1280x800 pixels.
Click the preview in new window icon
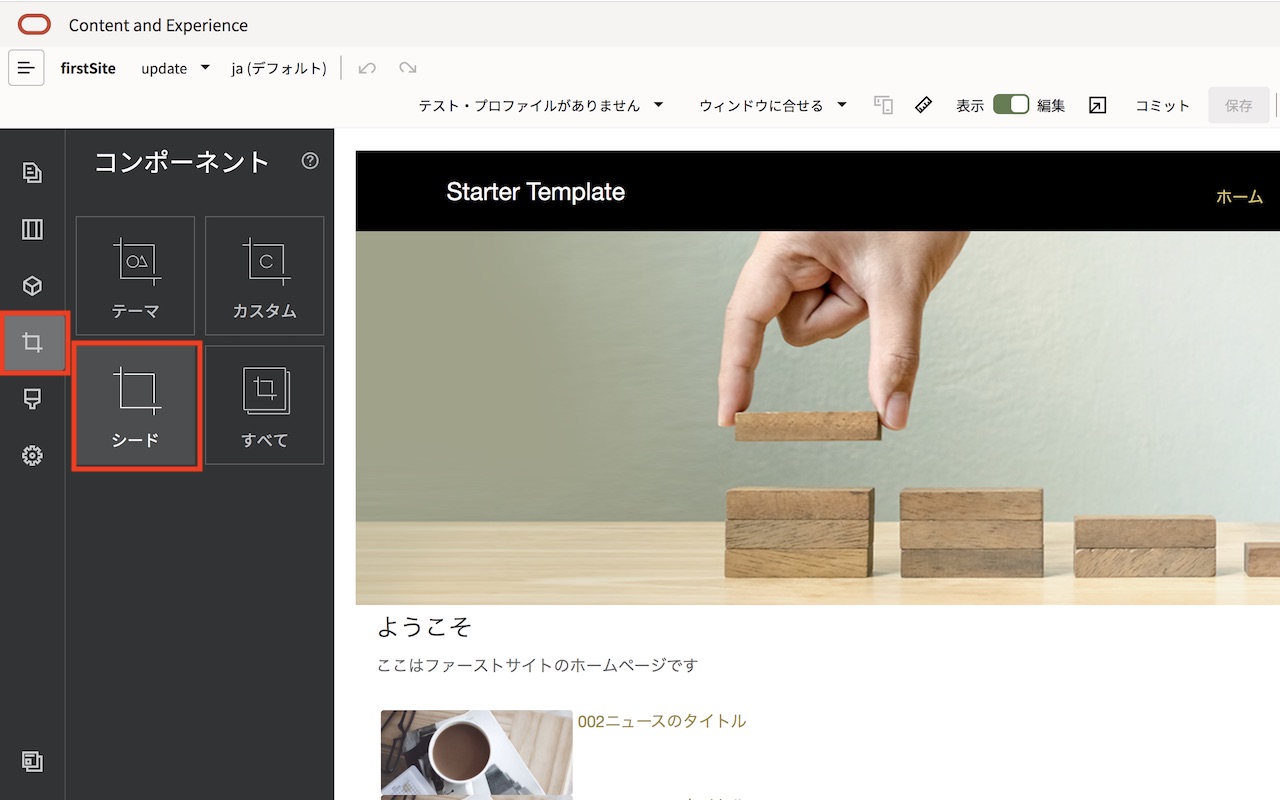coord(1097,104)
